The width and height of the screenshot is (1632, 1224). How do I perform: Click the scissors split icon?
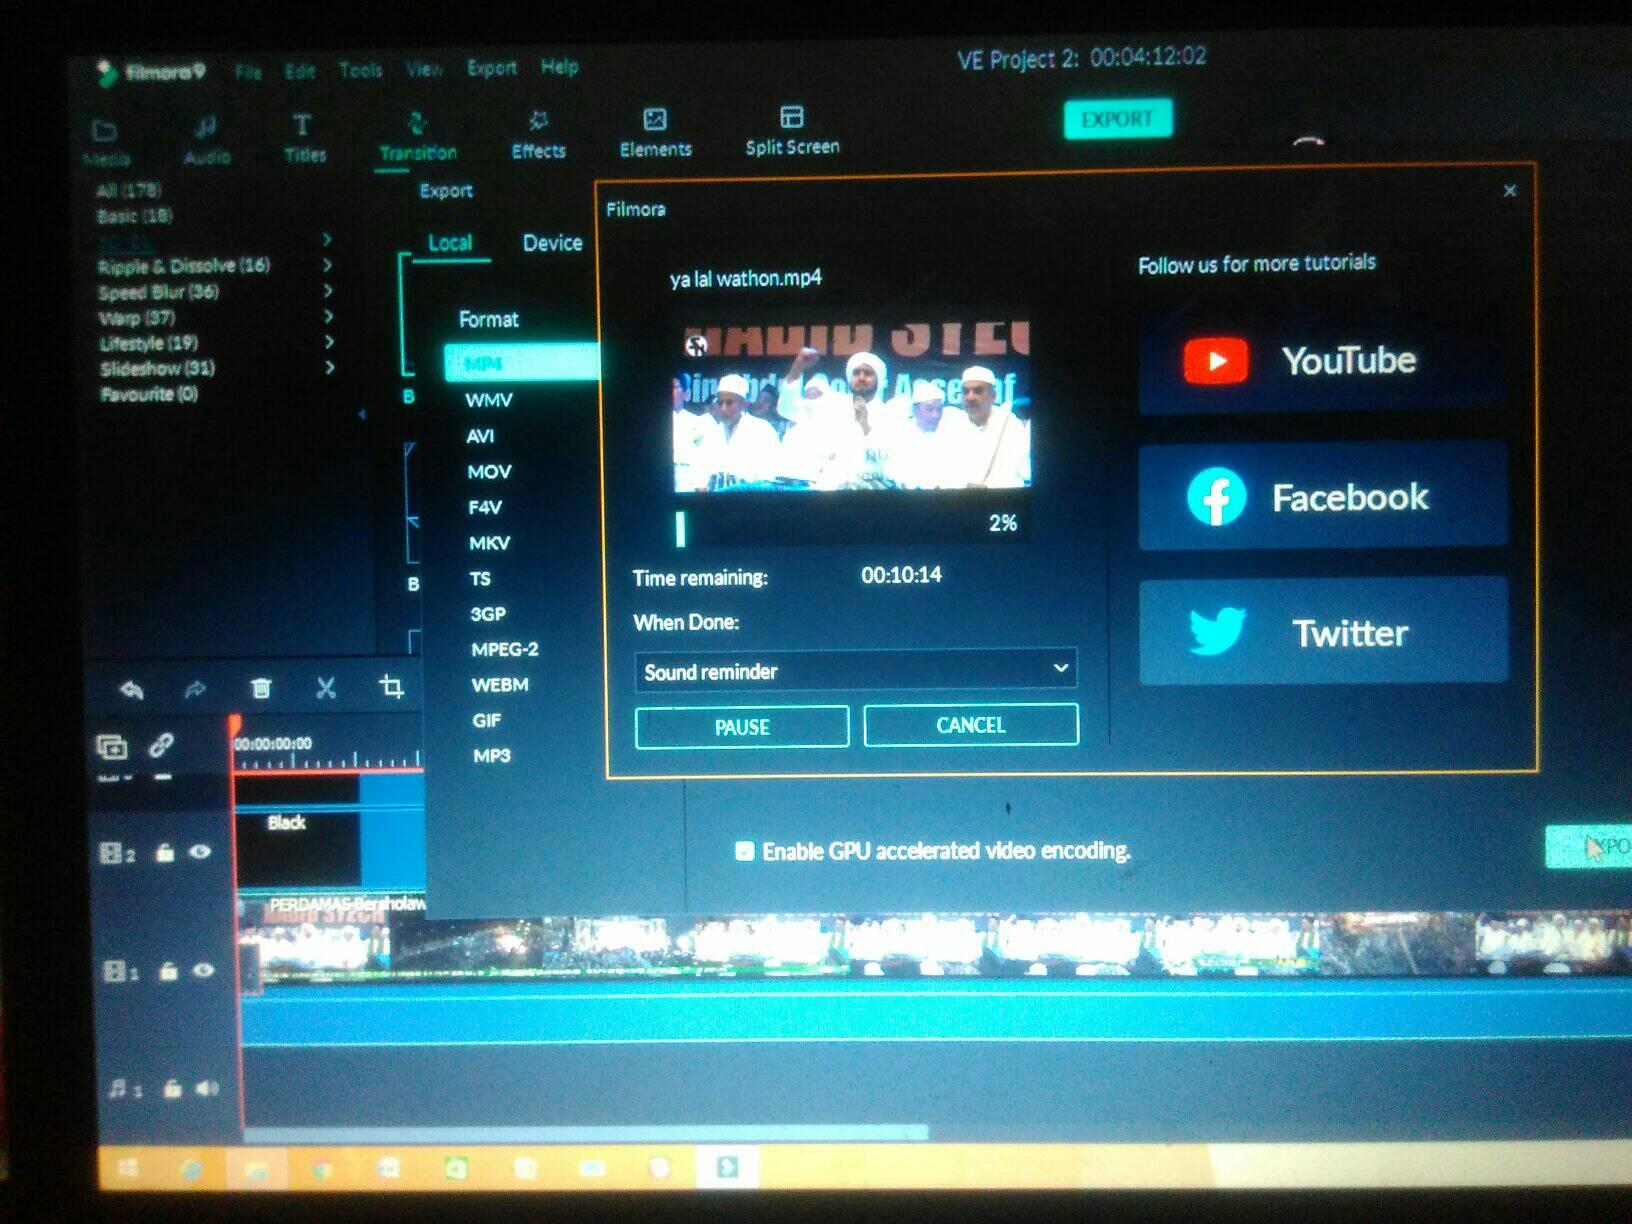326,687
